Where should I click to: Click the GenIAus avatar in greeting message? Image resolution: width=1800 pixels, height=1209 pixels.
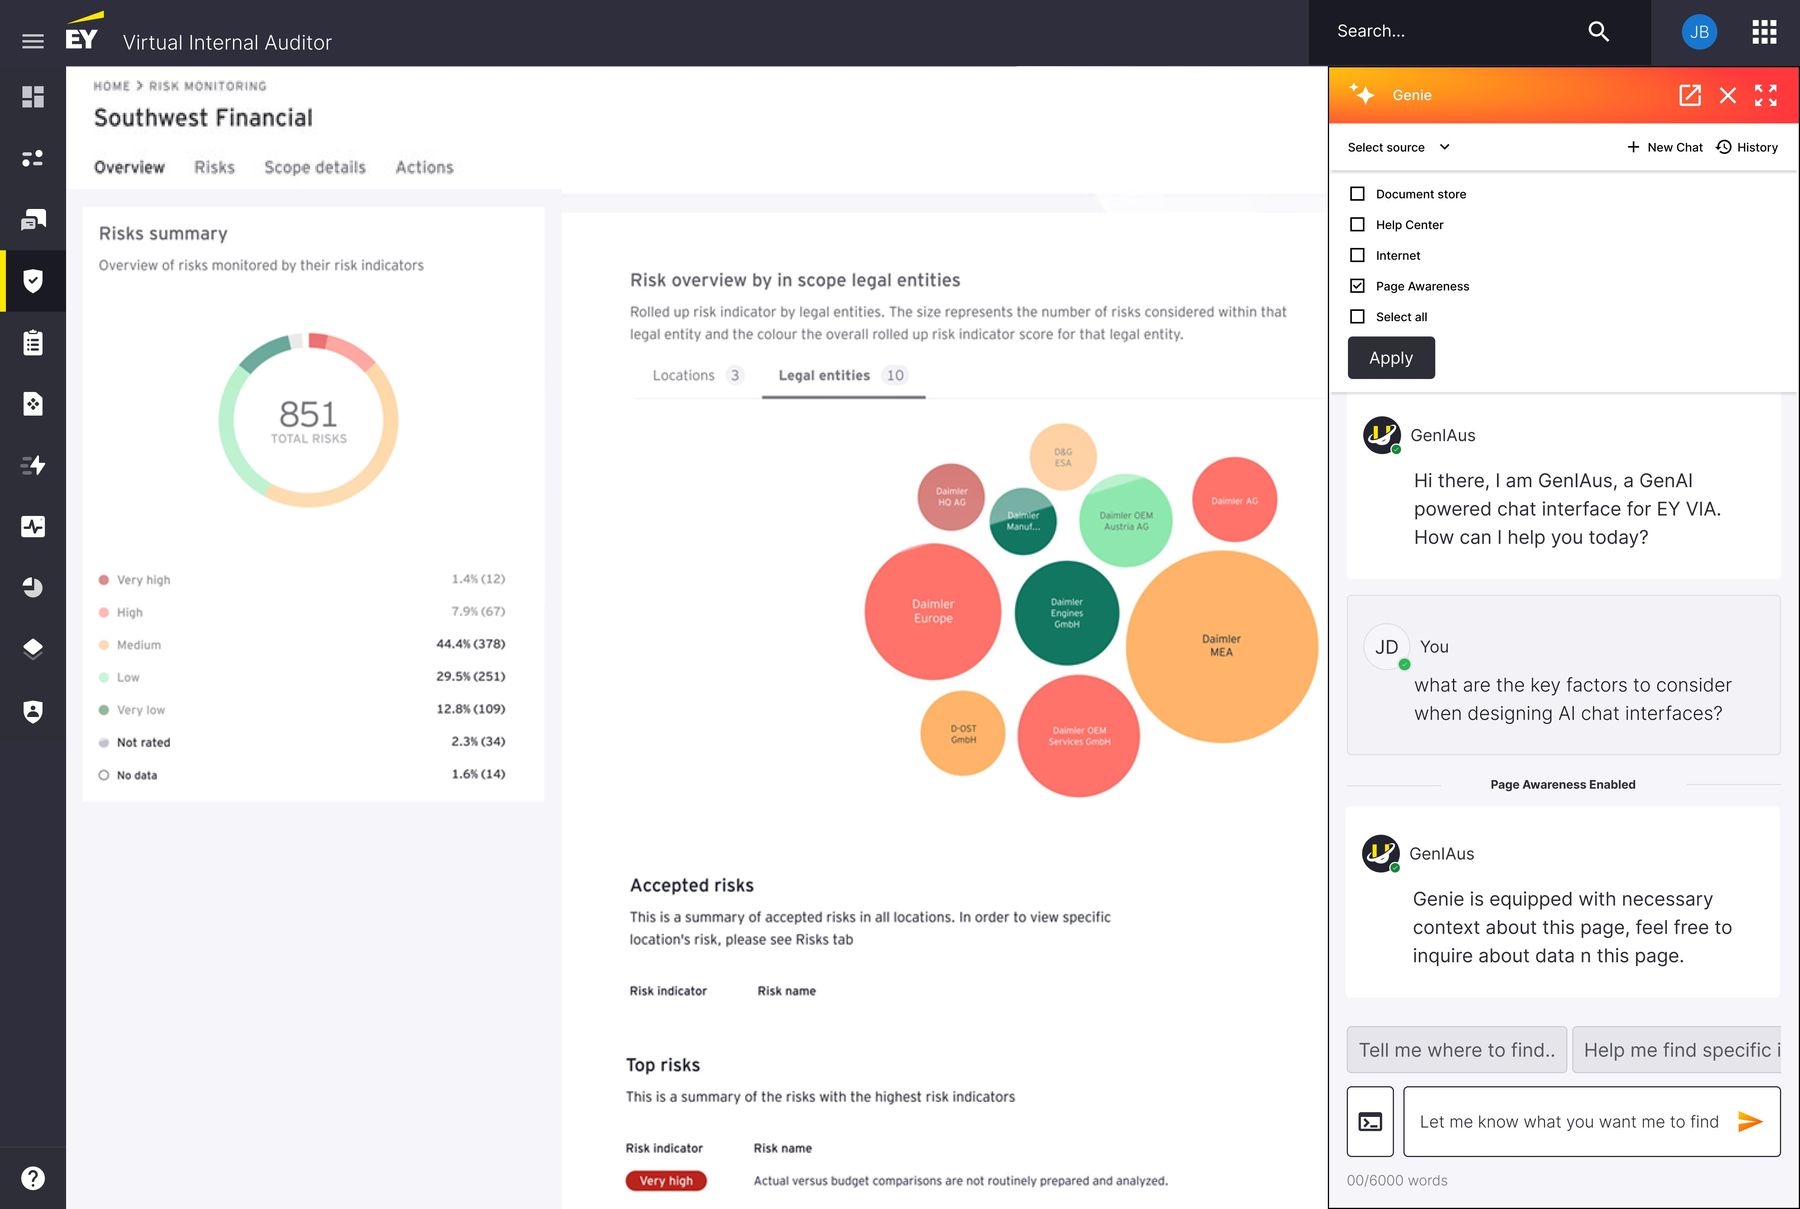(1382, 435)
